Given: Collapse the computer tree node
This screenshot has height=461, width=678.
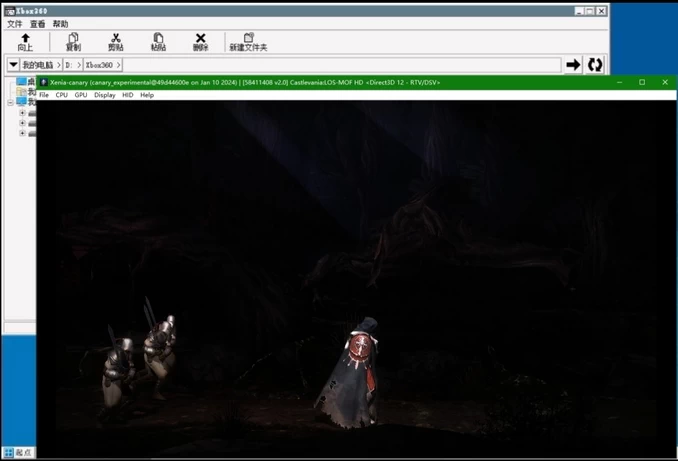Looking at the screenshot, I should pos(10,102).
